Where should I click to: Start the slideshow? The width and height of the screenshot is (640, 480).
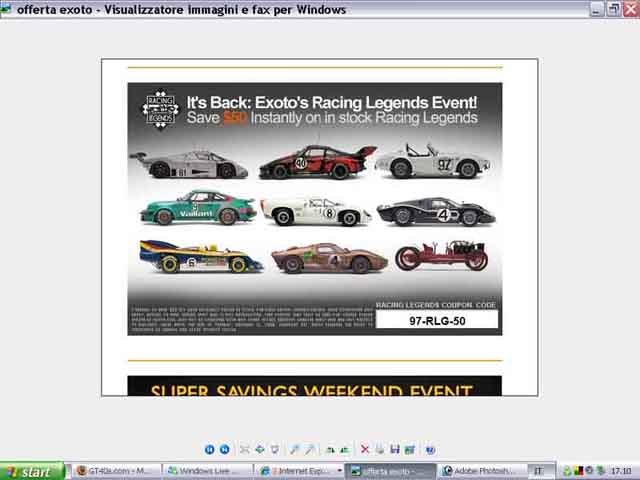coord(275,449)
